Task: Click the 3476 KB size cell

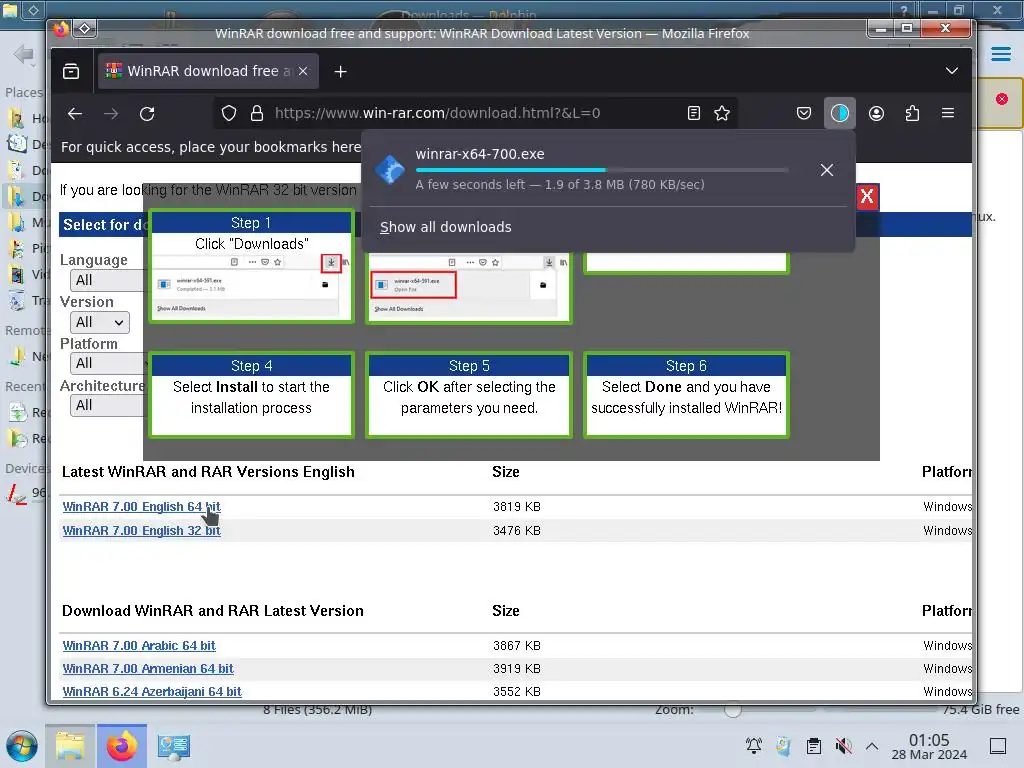Action: point(517,531)
